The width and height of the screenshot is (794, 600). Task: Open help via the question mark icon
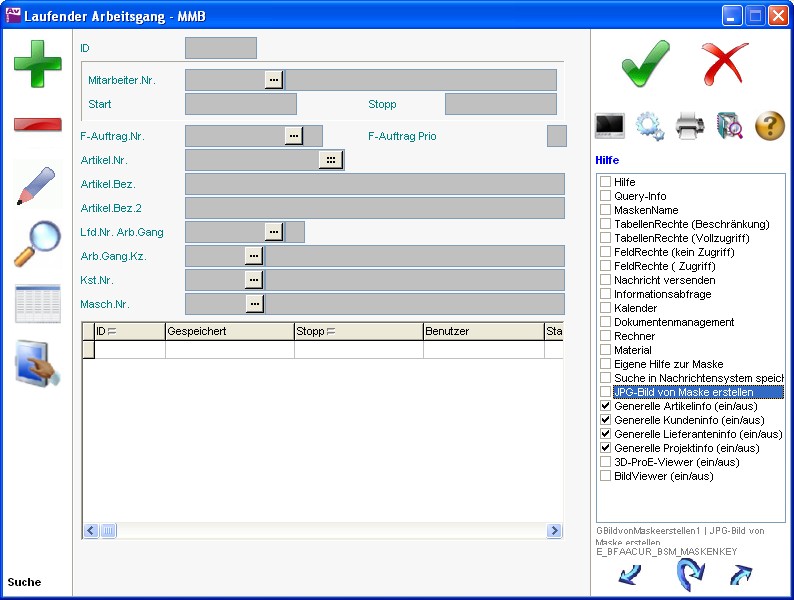pos(769,126)
